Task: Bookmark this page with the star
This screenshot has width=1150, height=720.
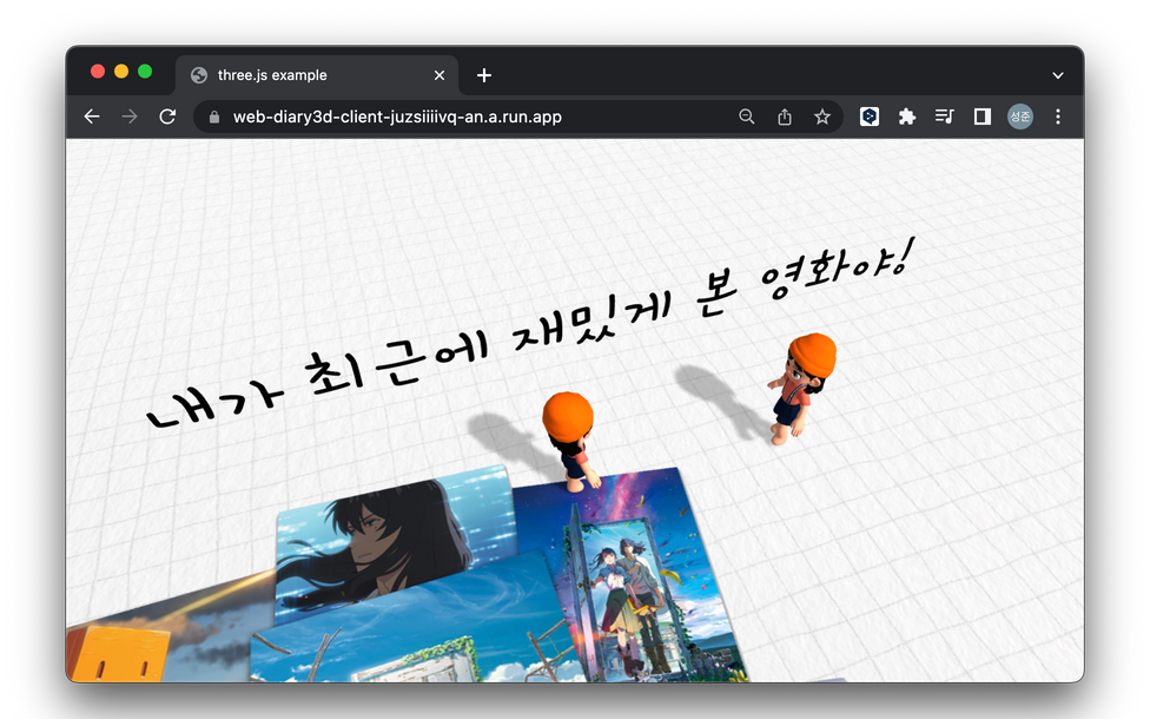Action: tap(822, 117)
